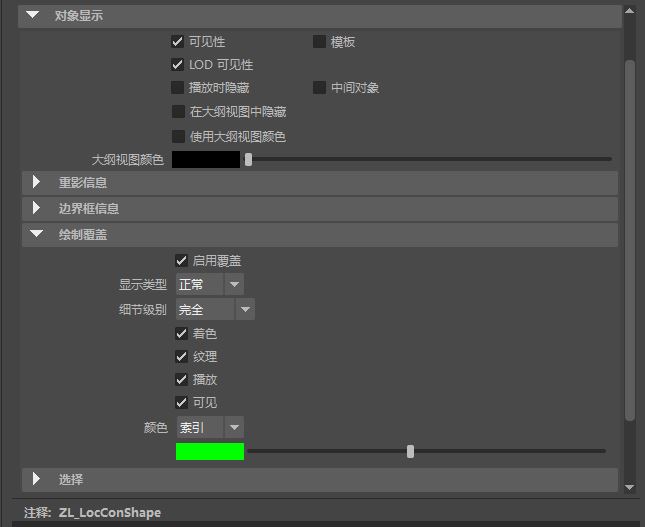Click the green override color swatch
The image size is (645, 527).
pos(210,451)
